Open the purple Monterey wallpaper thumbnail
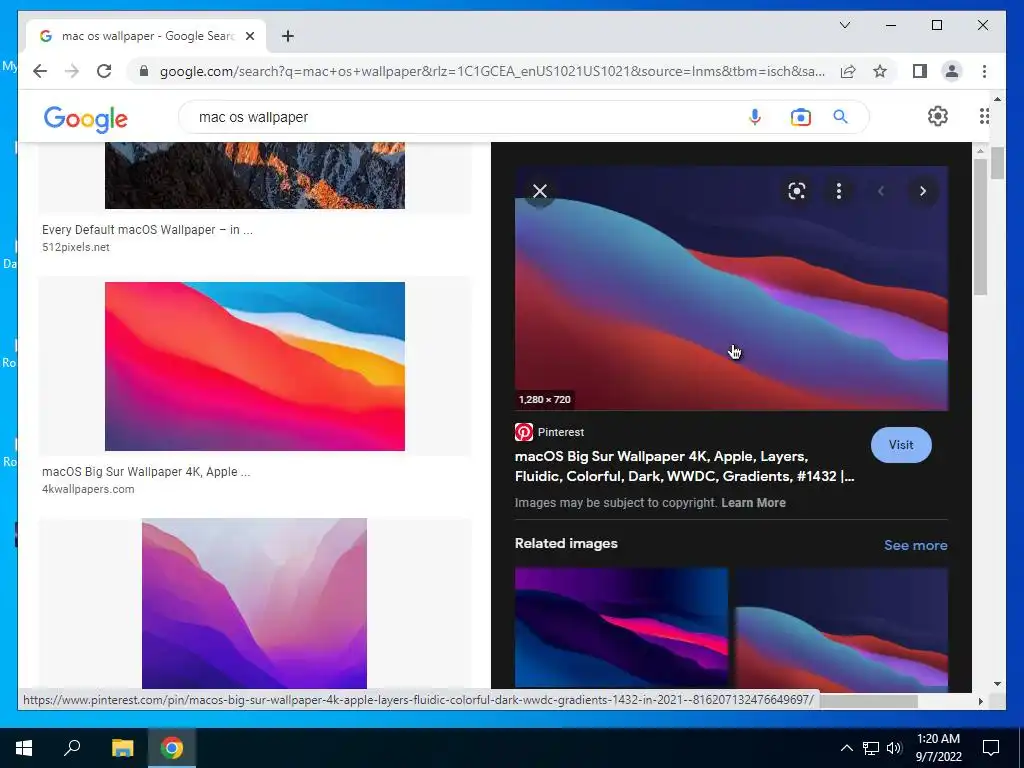Viewport: 1024px width, 768px height. [254, 603]
